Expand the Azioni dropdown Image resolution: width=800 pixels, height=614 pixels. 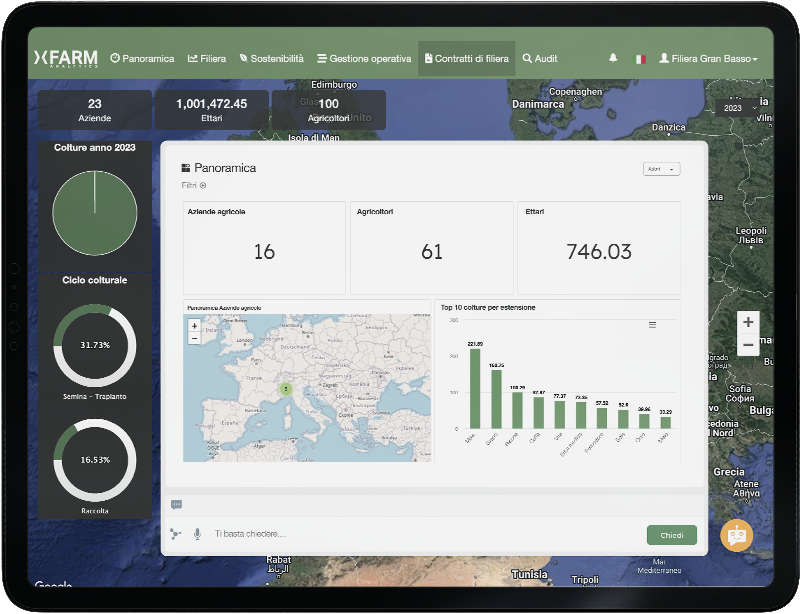(x=661, y=169)
